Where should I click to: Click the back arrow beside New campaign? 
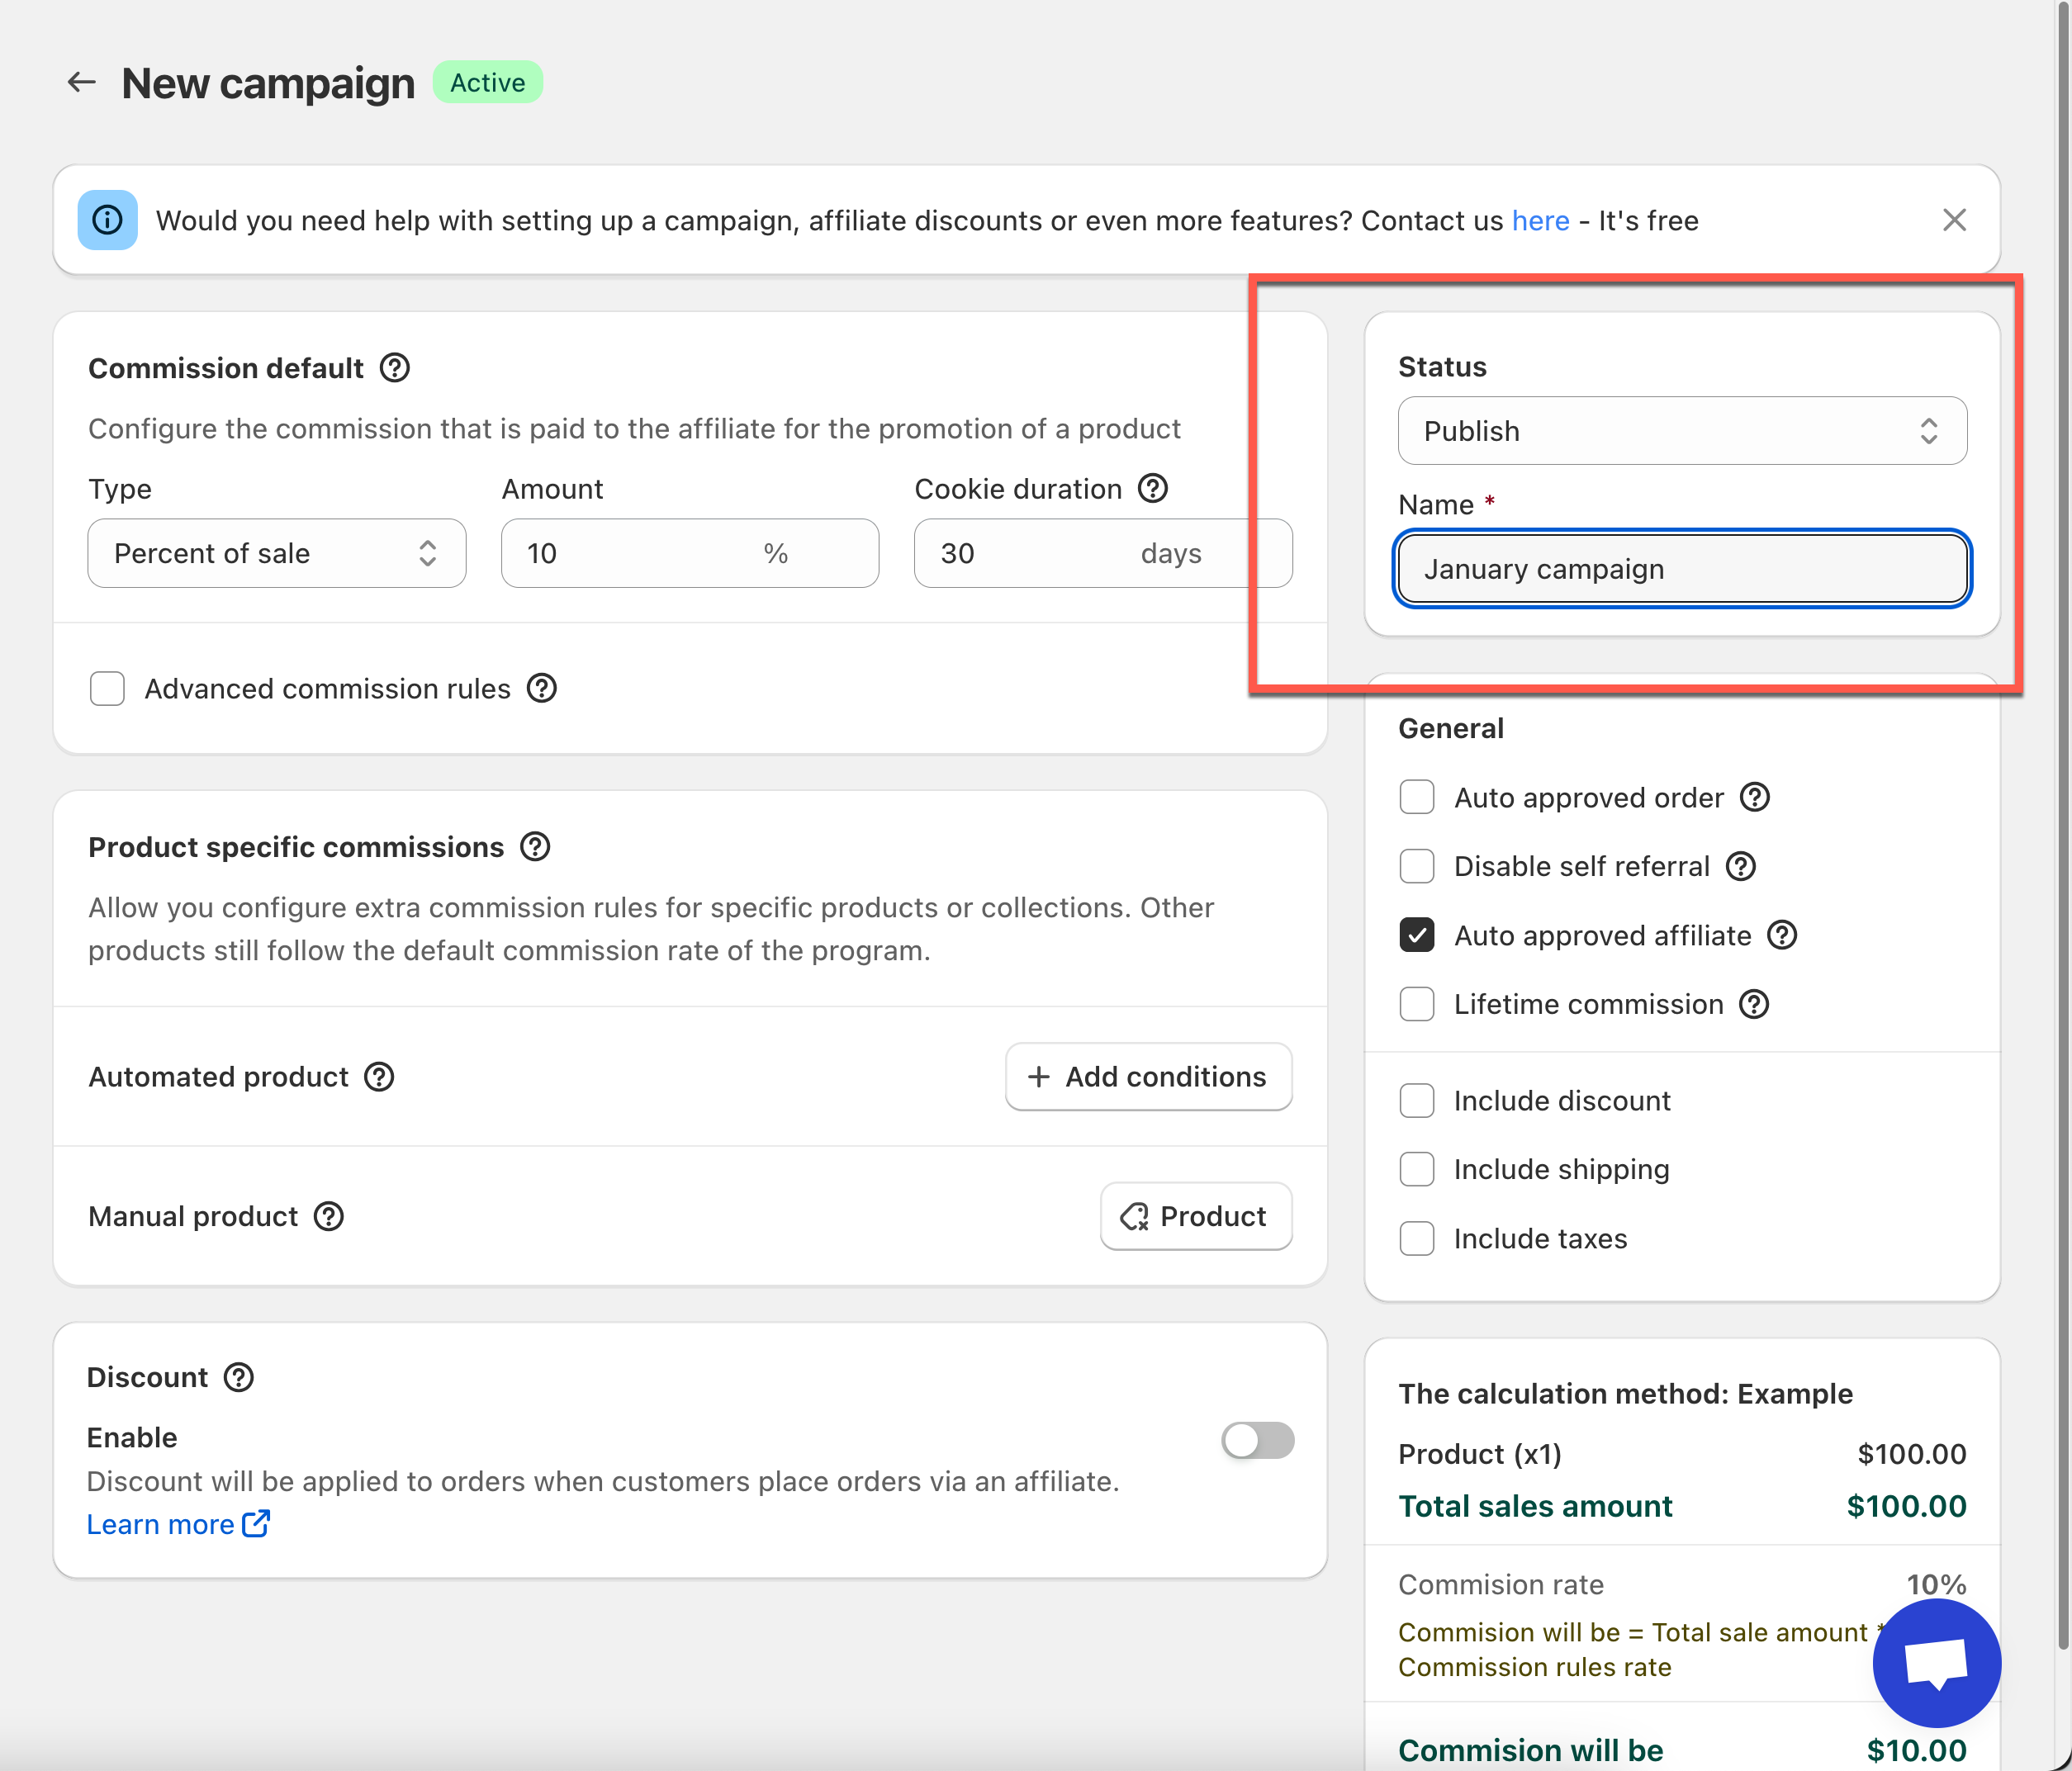[81, 83]
